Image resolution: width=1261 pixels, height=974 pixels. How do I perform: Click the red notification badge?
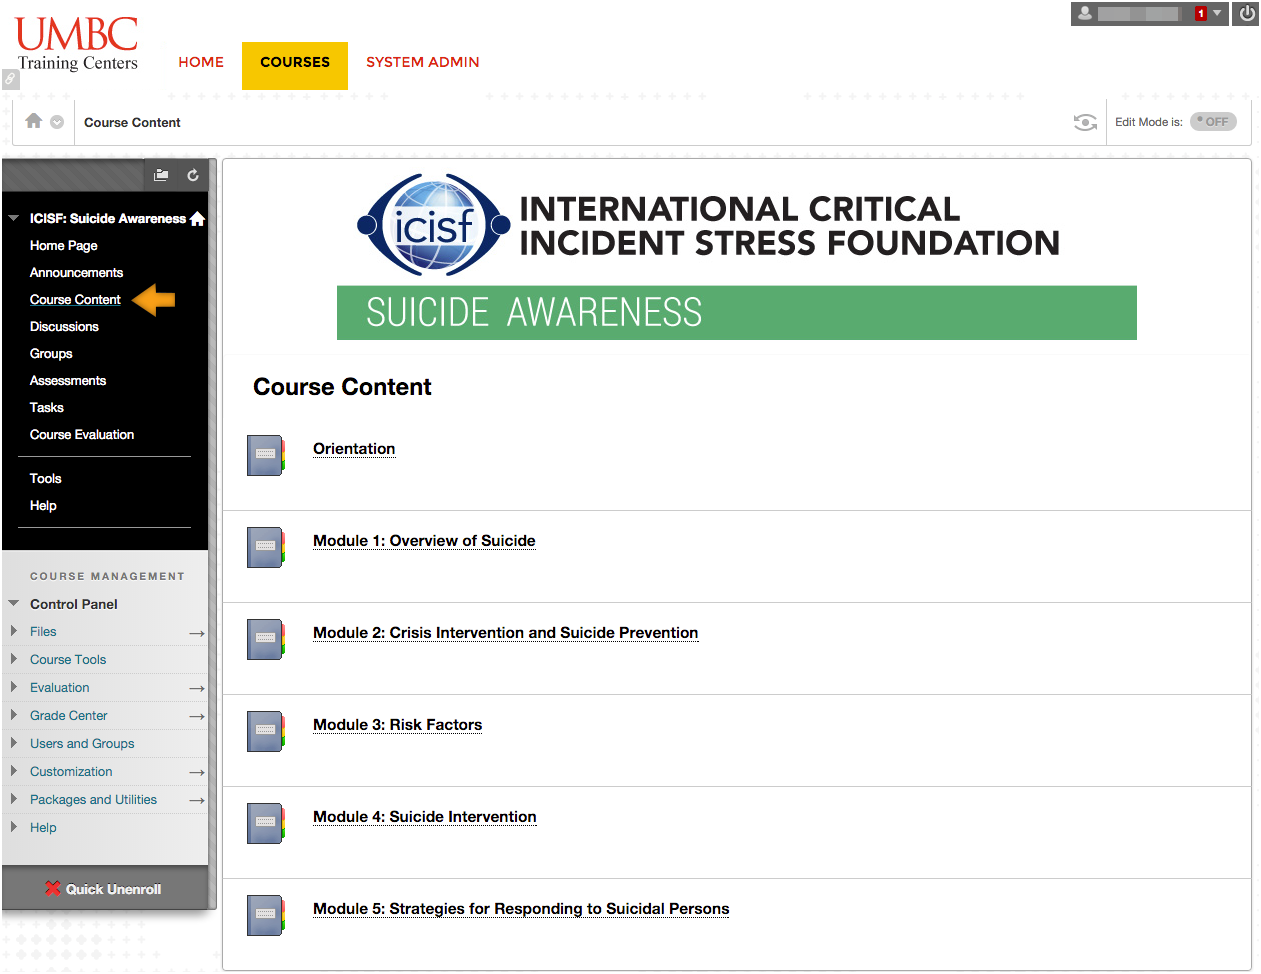coord(1201,14)
